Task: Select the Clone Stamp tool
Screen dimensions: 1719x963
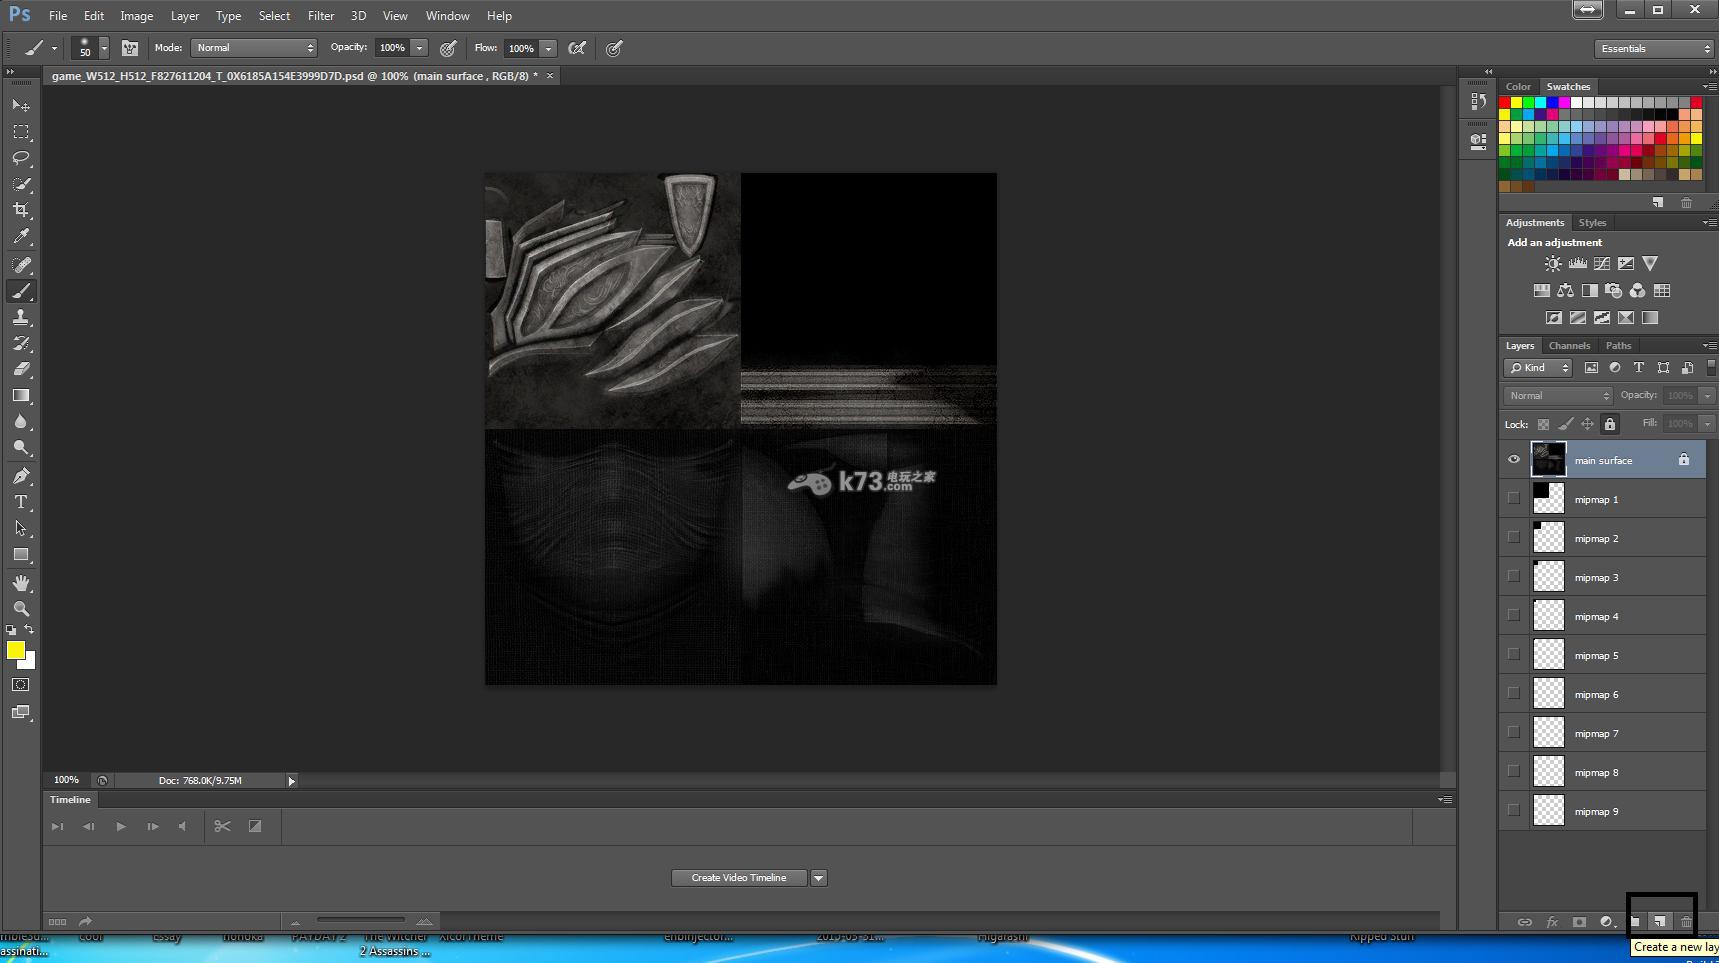Action: click(21, 317)
